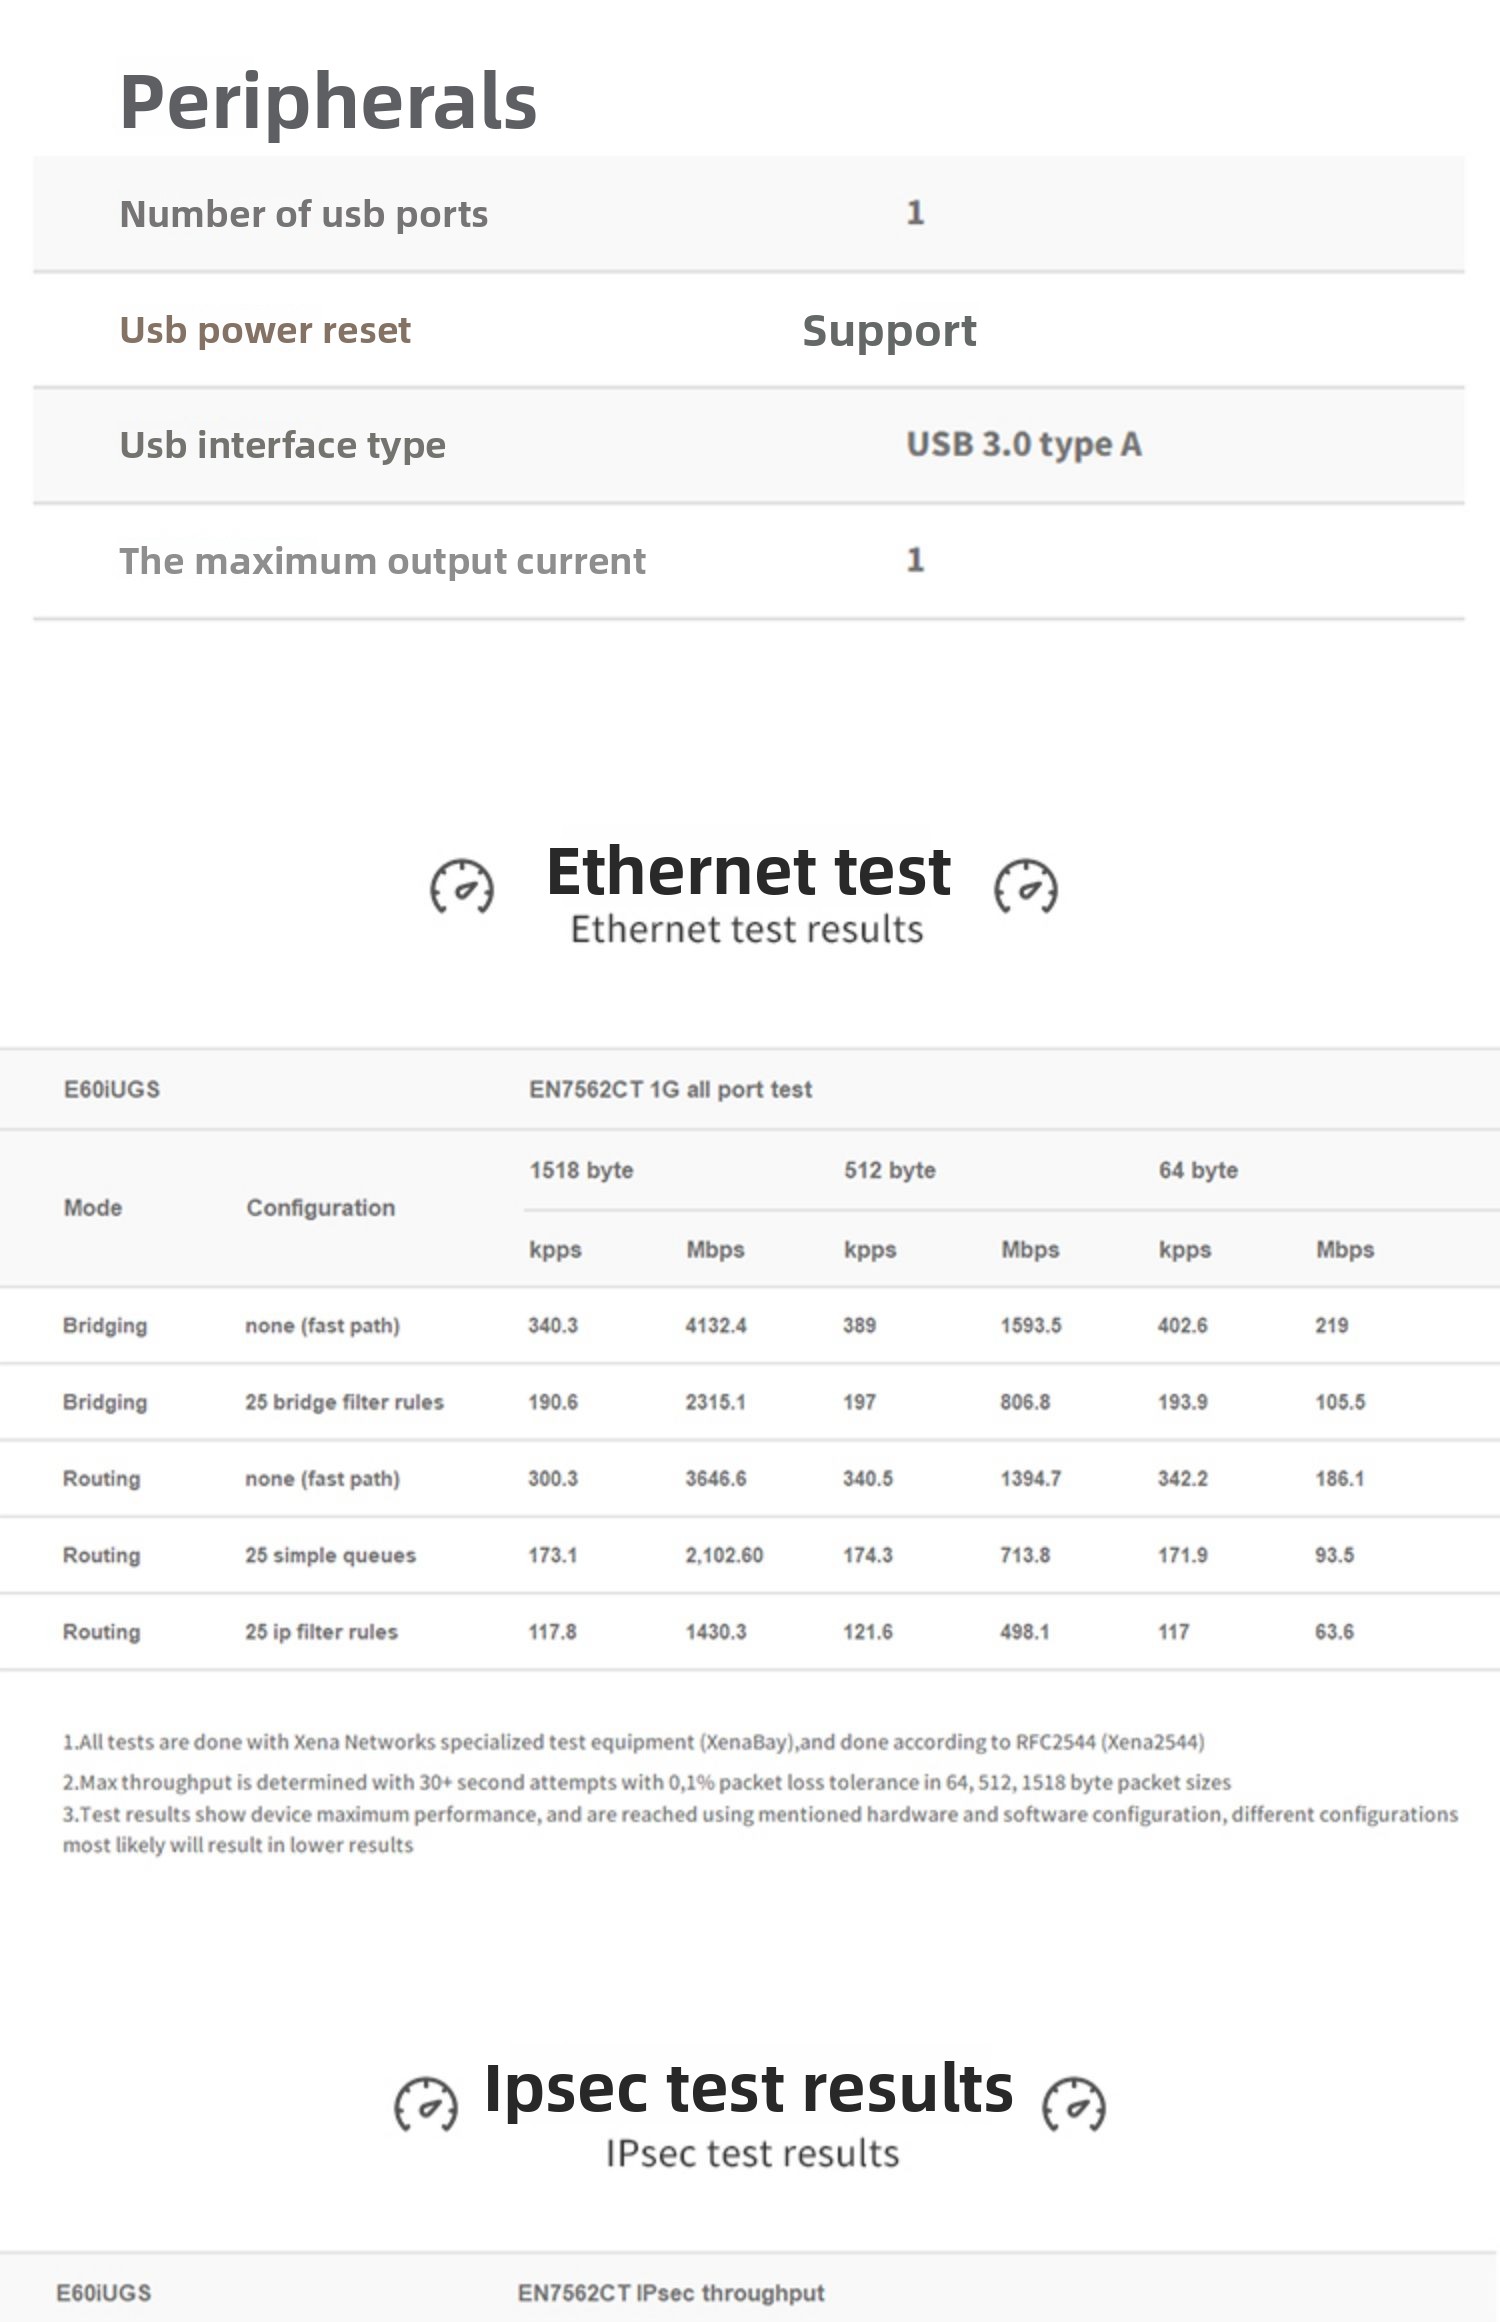Select the USB 3.0 type A value
The image size is (1500, 2322).
point(1023,444)
